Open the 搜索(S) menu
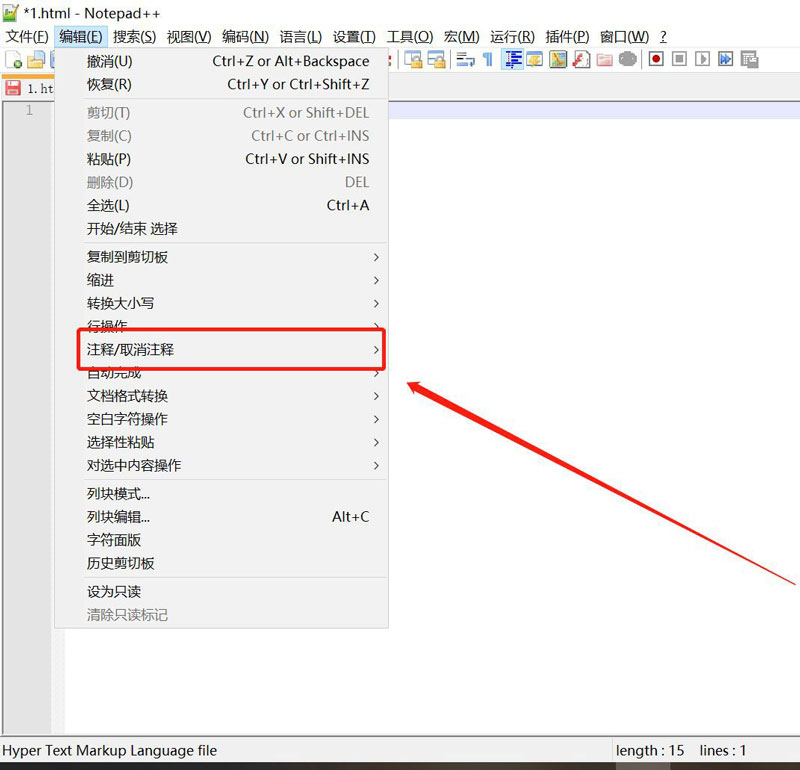Image resolution: width=800 pixels, height=770 pixels. coord(134,37)
